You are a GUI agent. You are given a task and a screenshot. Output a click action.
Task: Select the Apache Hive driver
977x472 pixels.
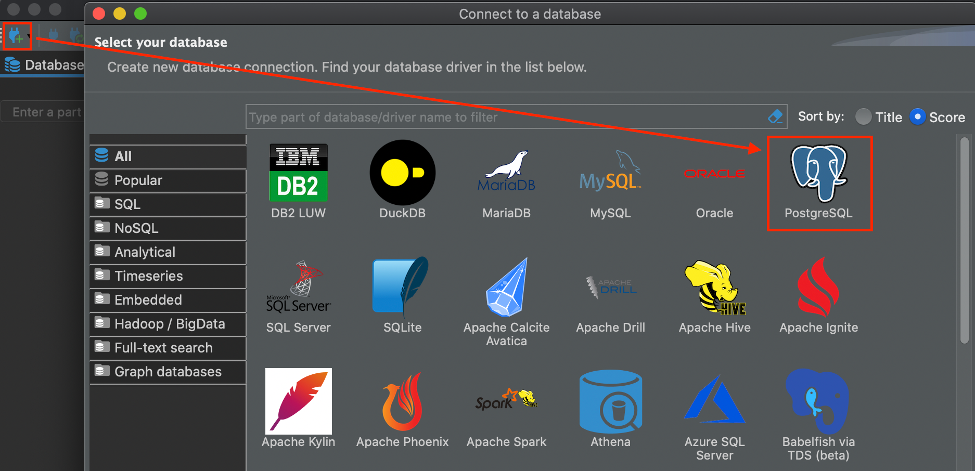click(714, 288)
